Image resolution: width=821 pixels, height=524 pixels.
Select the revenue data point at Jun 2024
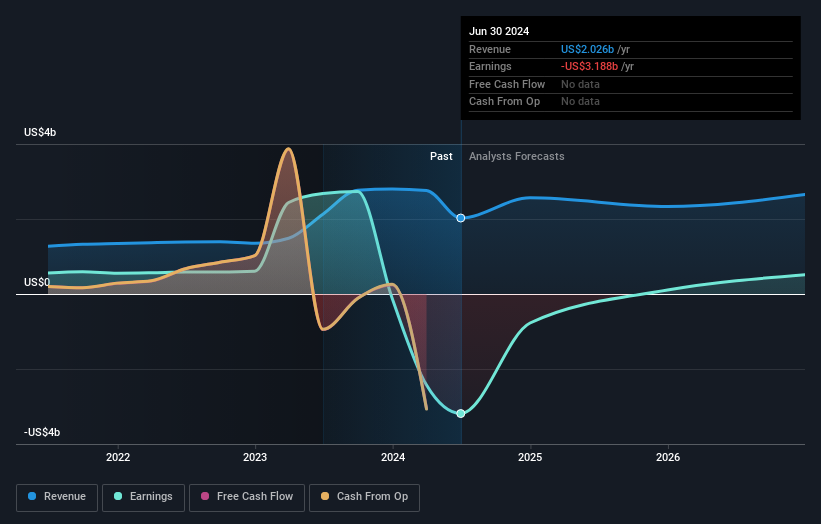point(461,218)
